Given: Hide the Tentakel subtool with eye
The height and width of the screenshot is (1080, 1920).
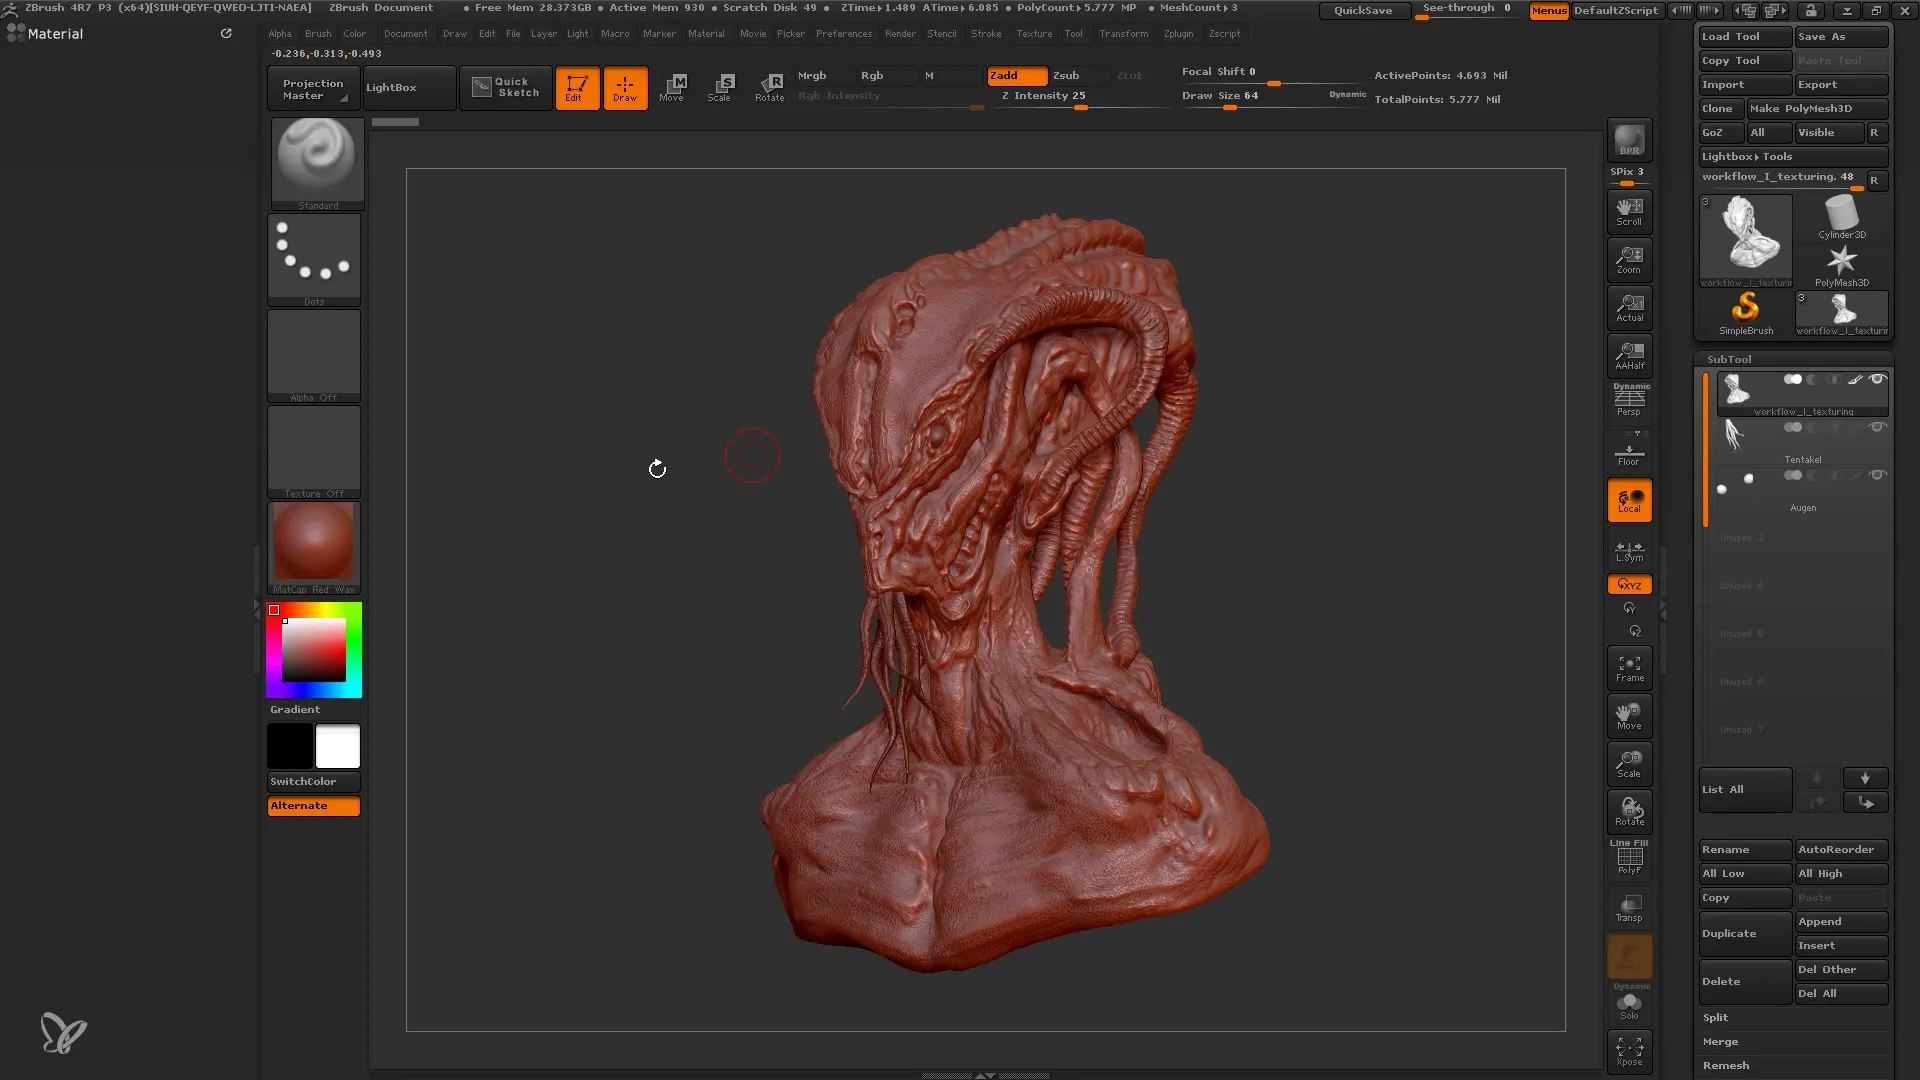Looking at the screenshot, I should [1877, 427].
